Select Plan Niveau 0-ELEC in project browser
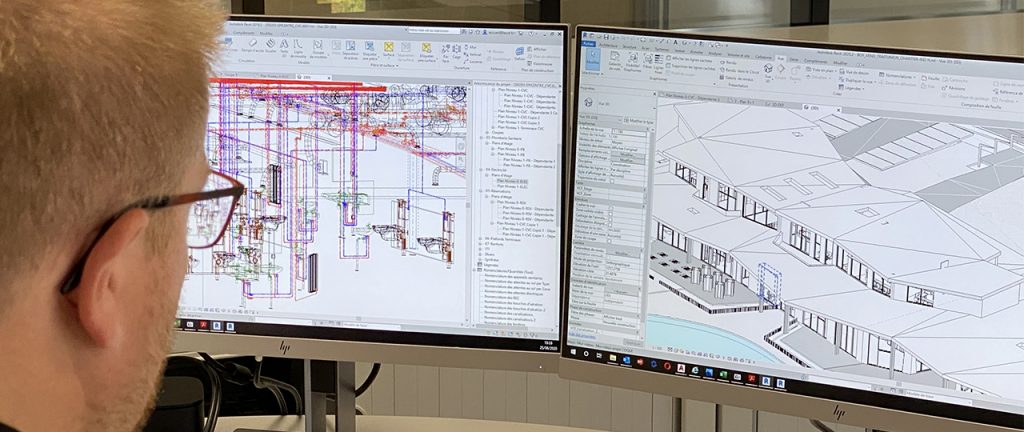The image size is (1024, 432). coord(513,181)
